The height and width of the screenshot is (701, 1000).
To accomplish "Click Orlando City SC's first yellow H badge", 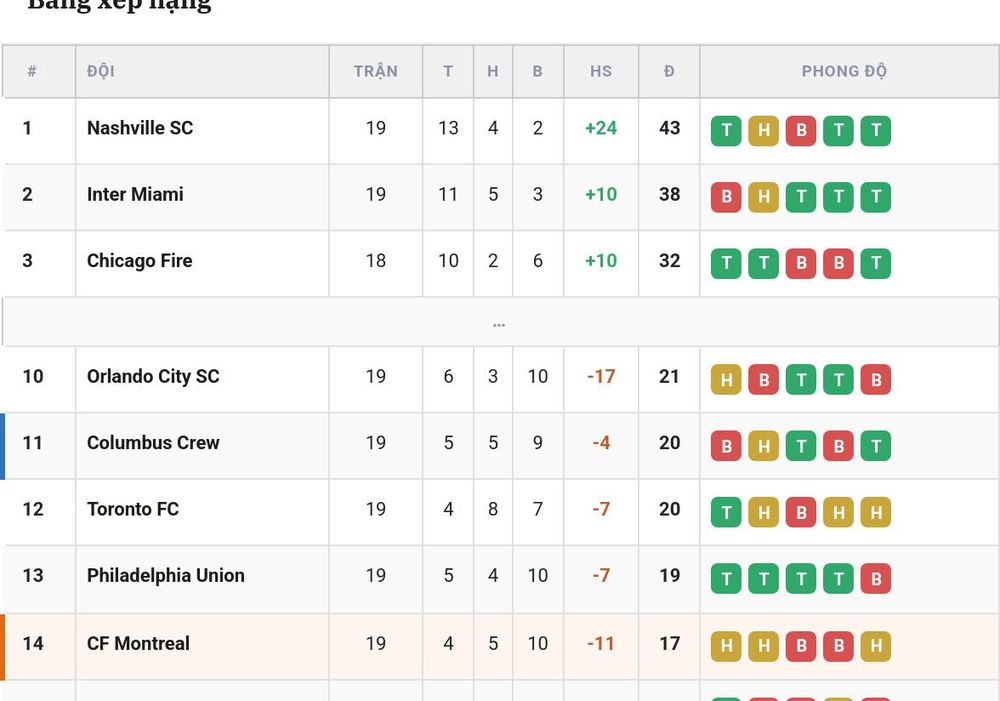I will coord(726,380).
